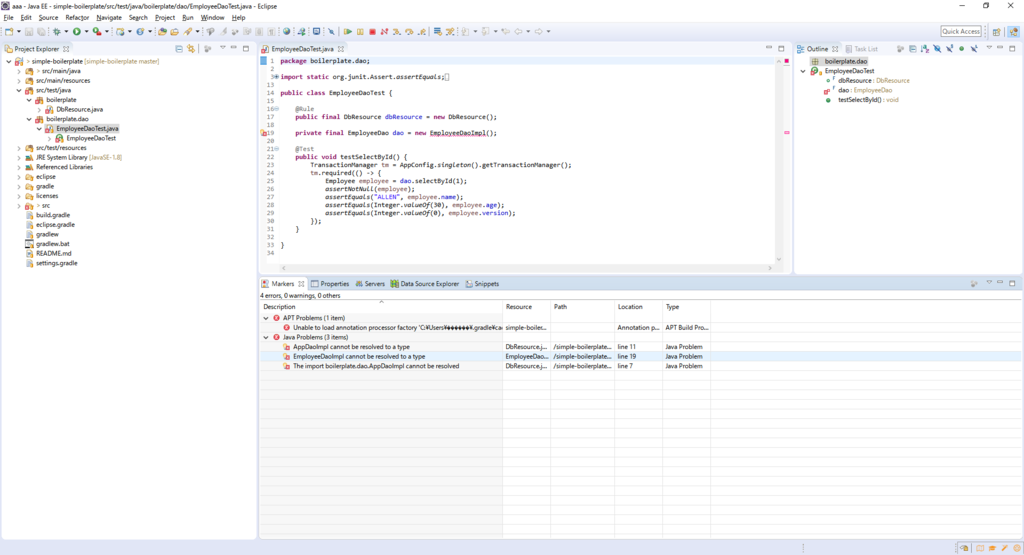The image size is (1024, 555).
Task: Select the EmployeeDaoImpl cannot be resolved error
Action: (x=359, y=357)
